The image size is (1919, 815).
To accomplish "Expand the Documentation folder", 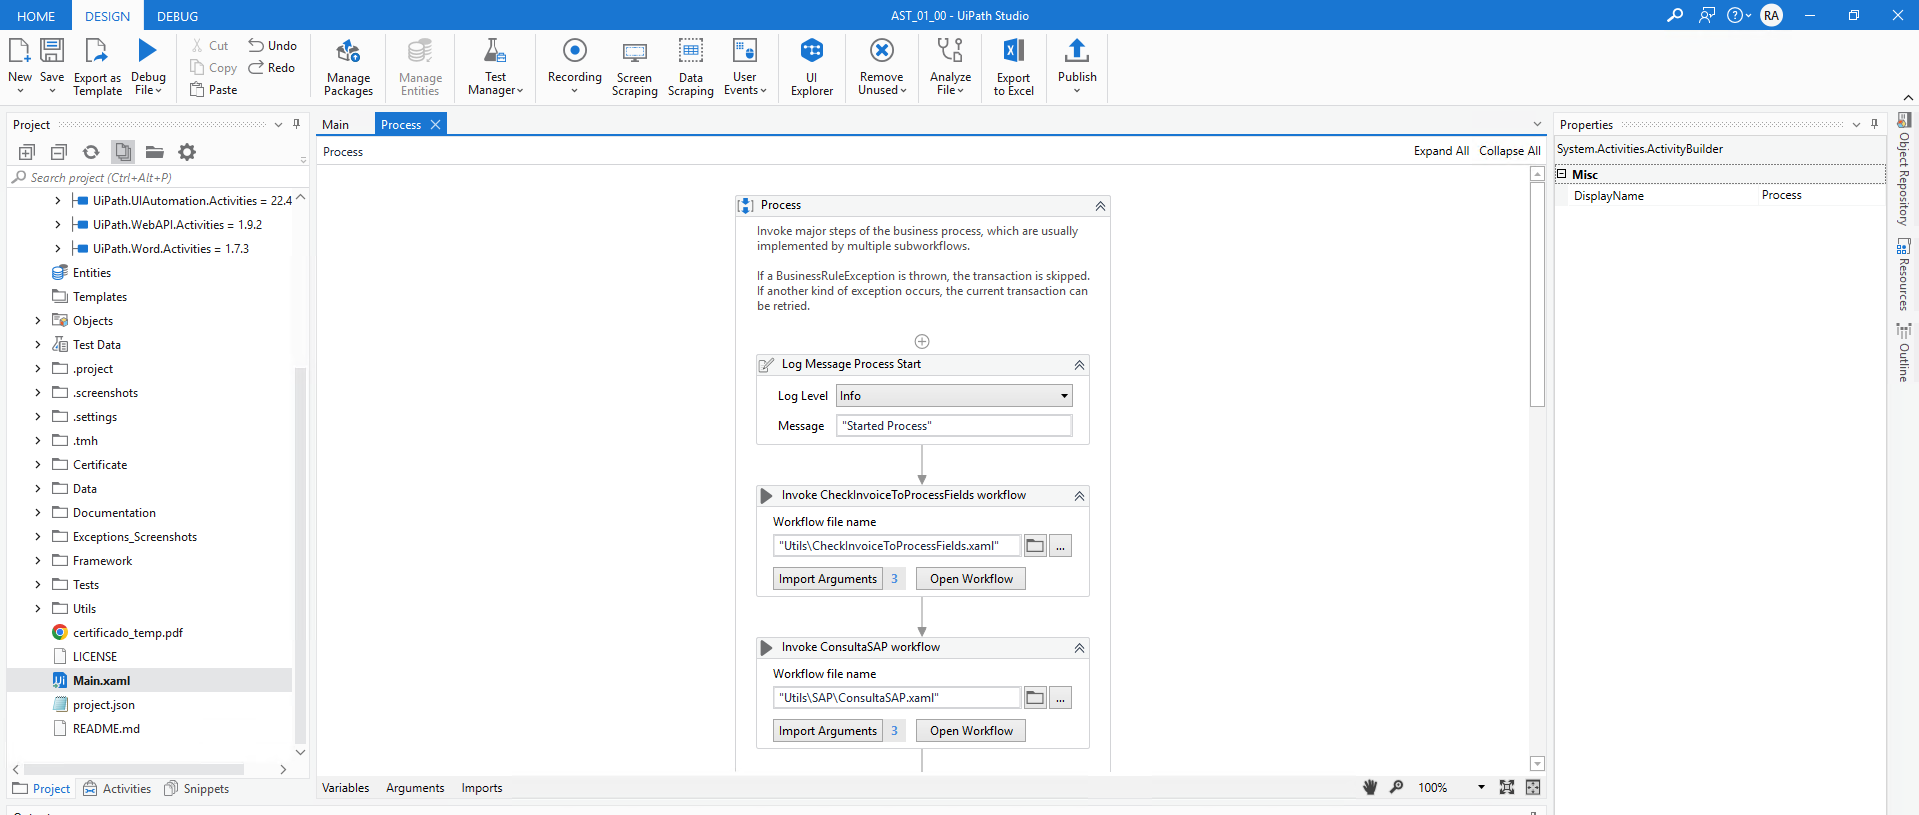I will click(x=38, y=512).
